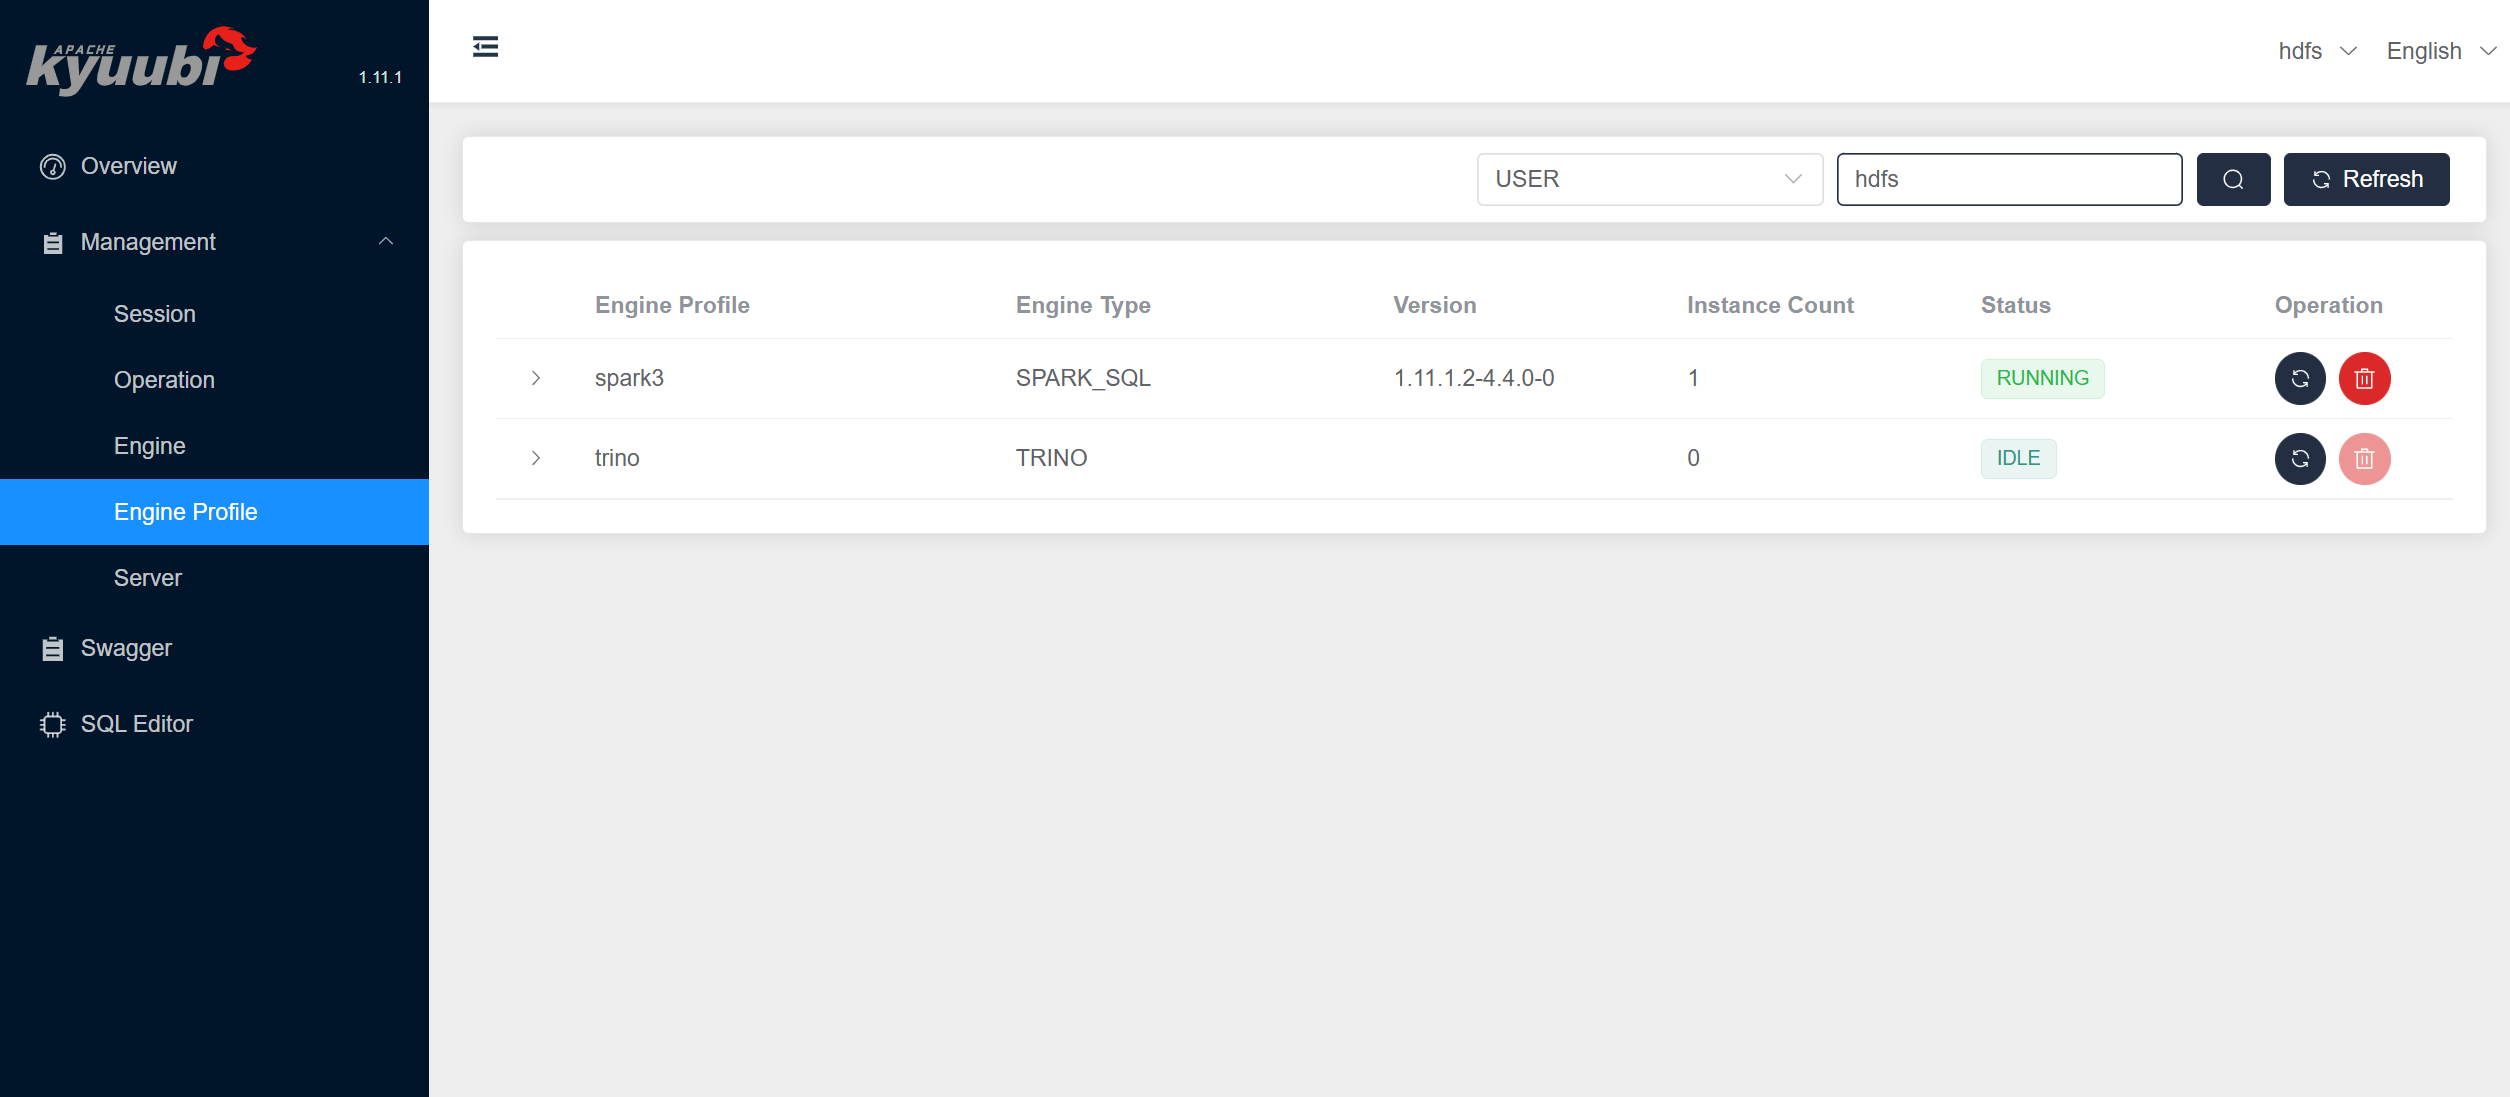
Task: Click the Management clipboard icon
Action: 53,242
